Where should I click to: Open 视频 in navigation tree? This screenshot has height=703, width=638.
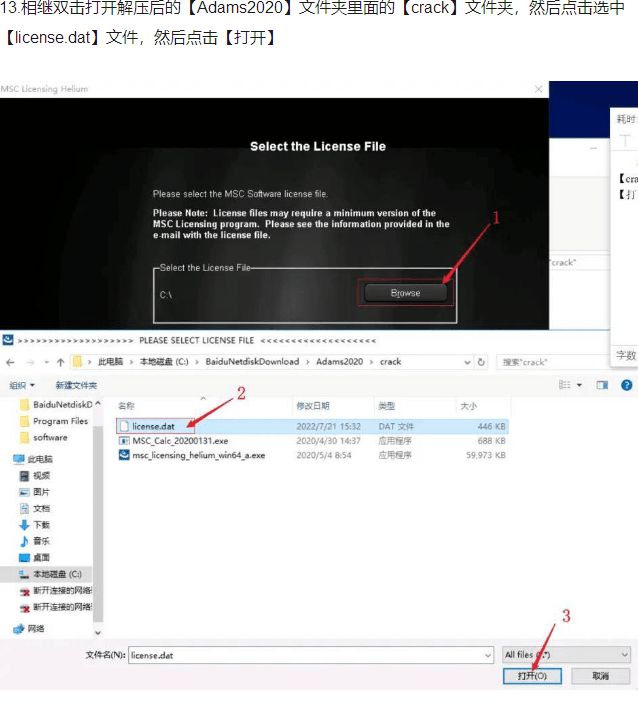35,476
